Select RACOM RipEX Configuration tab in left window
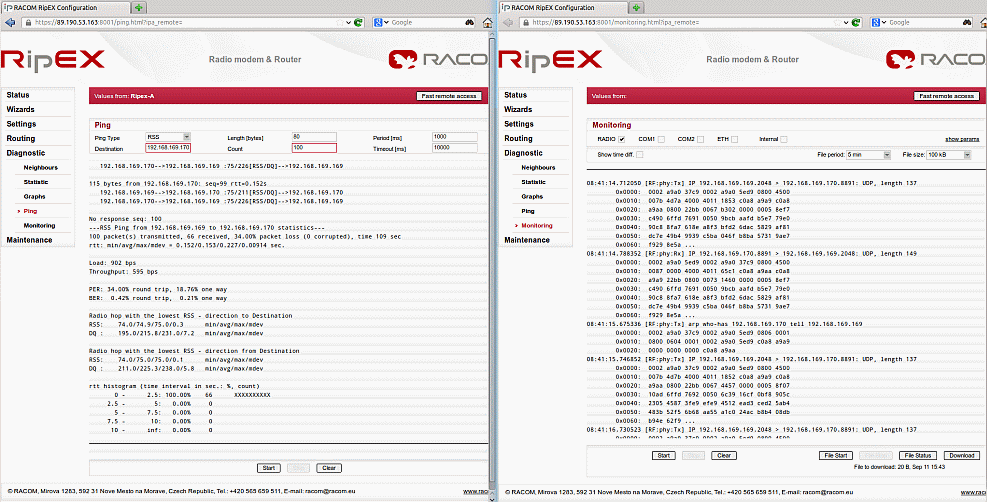The image size is (987, 502). (65, 8)
